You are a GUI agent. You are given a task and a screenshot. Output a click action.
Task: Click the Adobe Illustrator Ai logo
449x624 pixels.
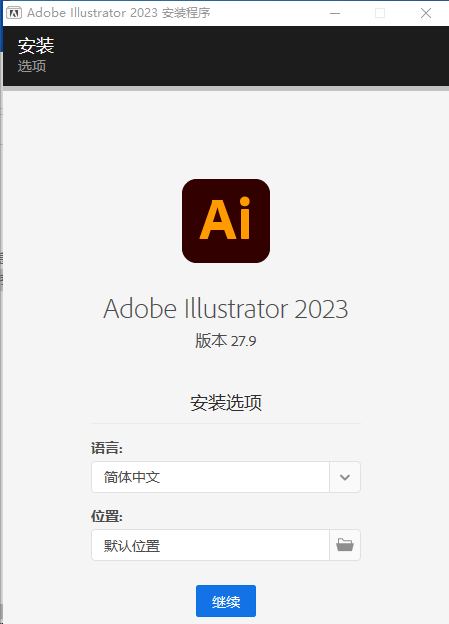pyautogui.click(x=226, y=221)
